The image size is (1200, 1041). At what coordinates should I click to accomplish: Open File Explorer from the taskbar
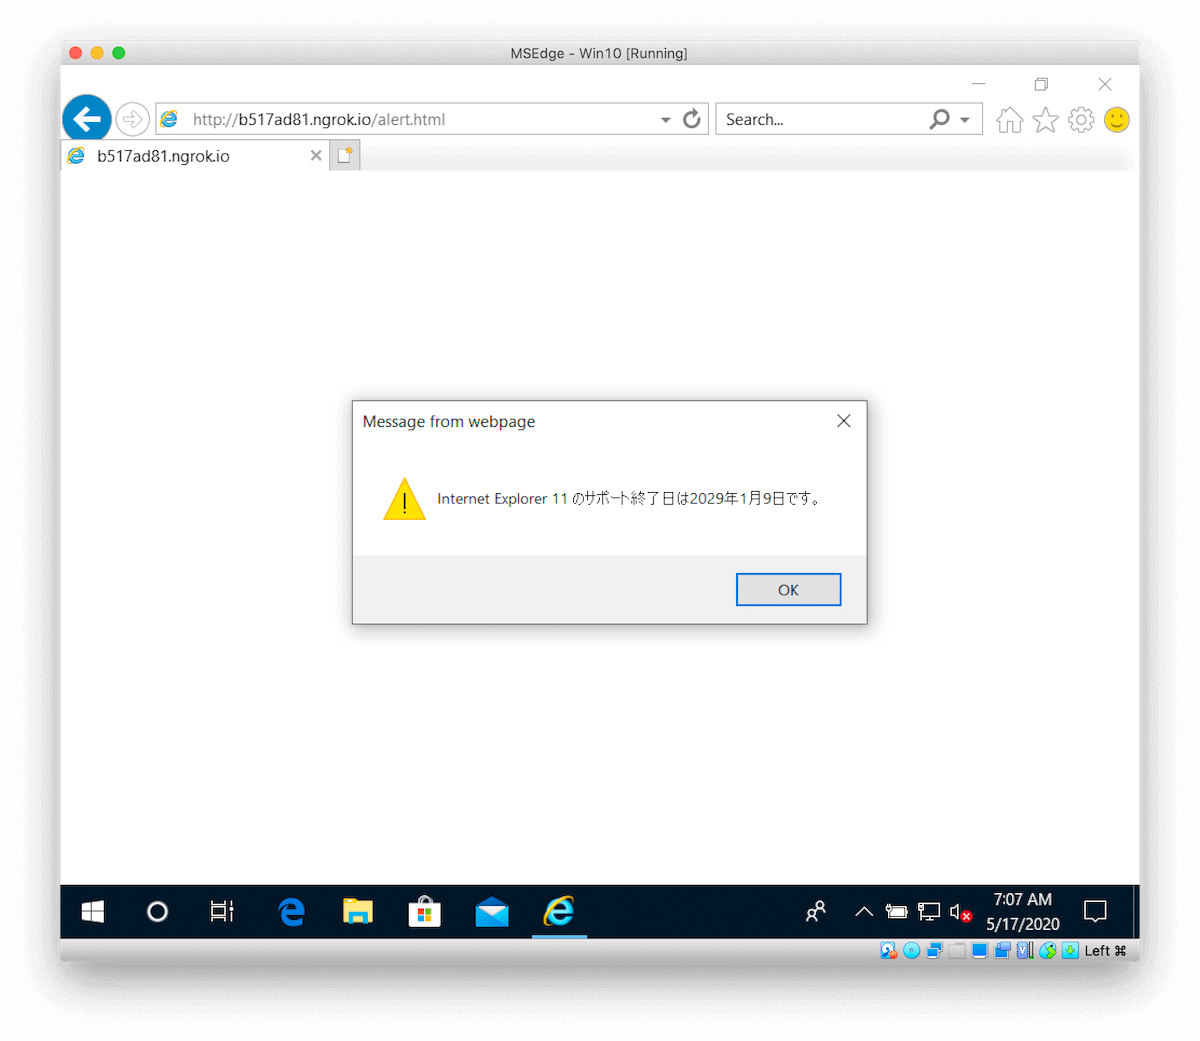[x=358, y=911]
